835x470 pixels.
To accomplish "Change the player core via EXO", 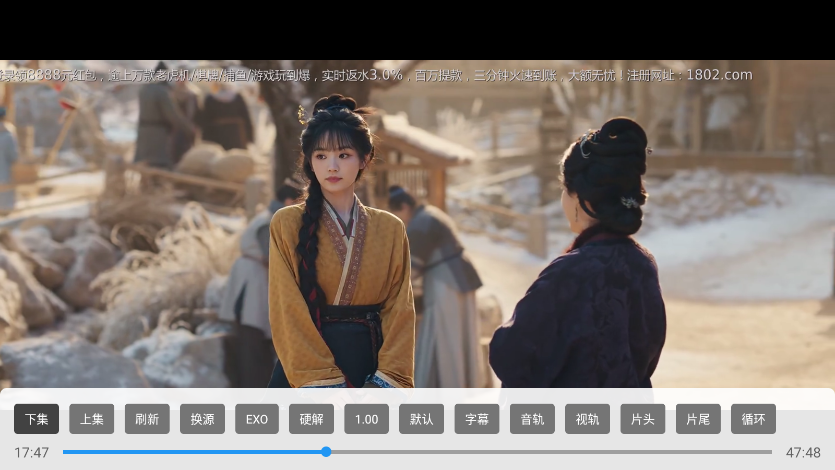I will (257, 419).
